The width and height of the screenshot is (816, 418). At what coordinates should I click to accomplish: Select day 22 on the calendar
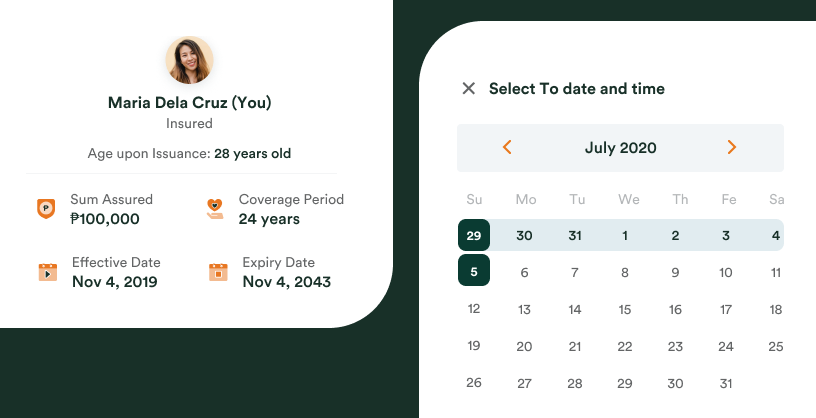point(625,346)
